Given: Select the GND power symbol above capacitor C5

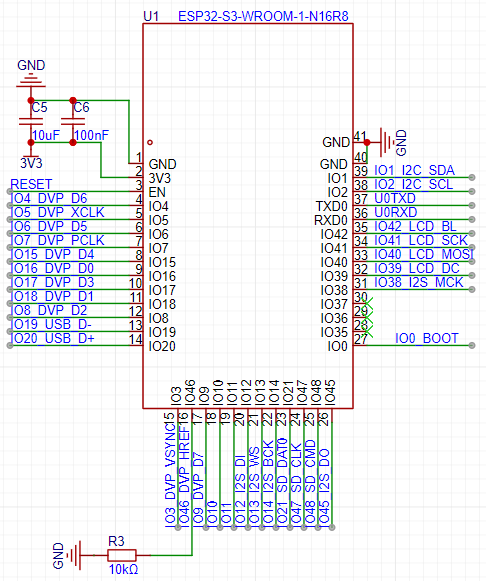Looking at the screenshot, I should pyautogui.click(x=31, y=80).
